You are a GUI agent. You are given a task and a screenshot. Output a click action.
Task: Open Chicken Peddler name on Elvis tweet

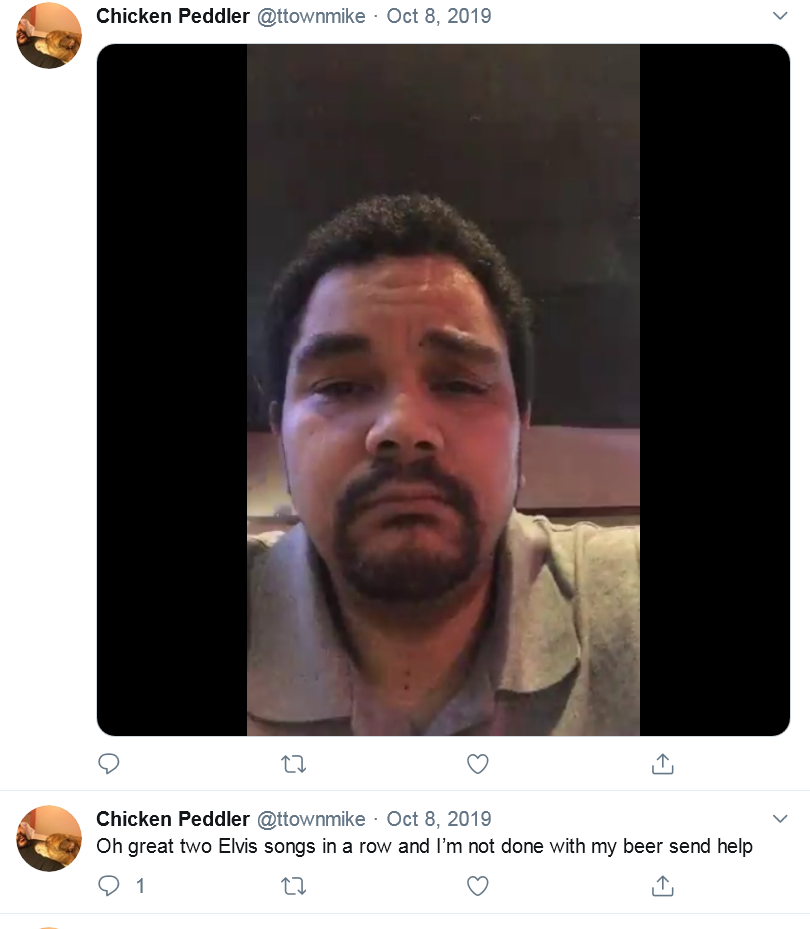click(x=172, y=819)
